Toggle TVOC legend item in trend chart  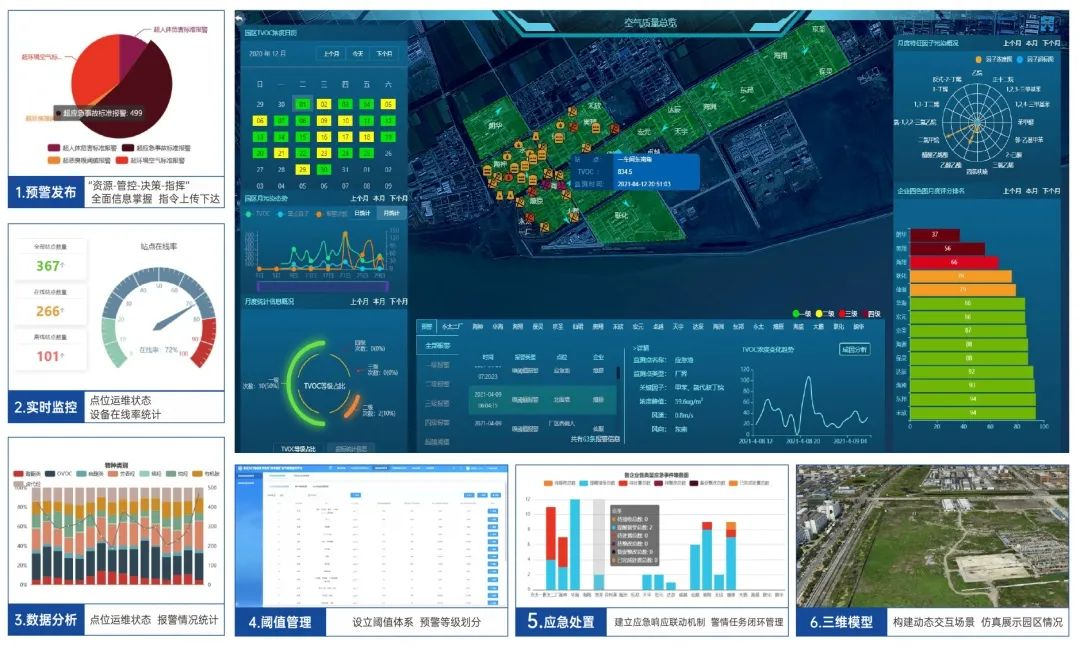(258, 214)
